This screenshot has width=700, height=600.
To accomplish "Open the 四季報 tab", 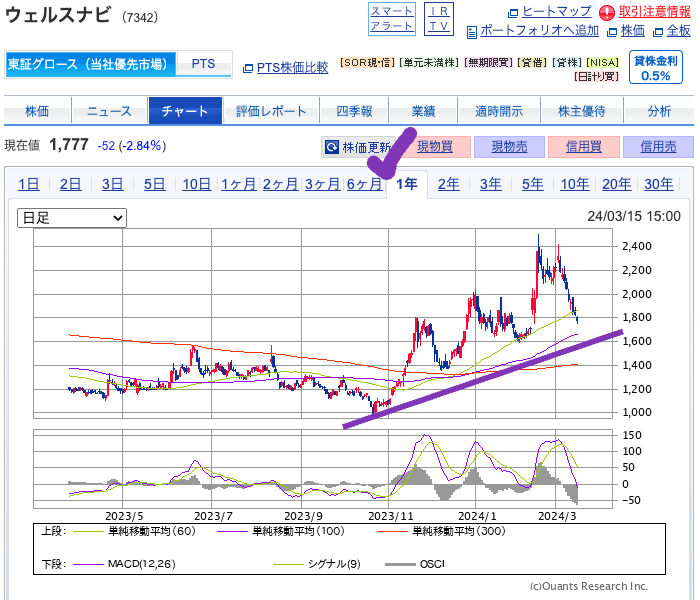I will [x=354, y=111].
